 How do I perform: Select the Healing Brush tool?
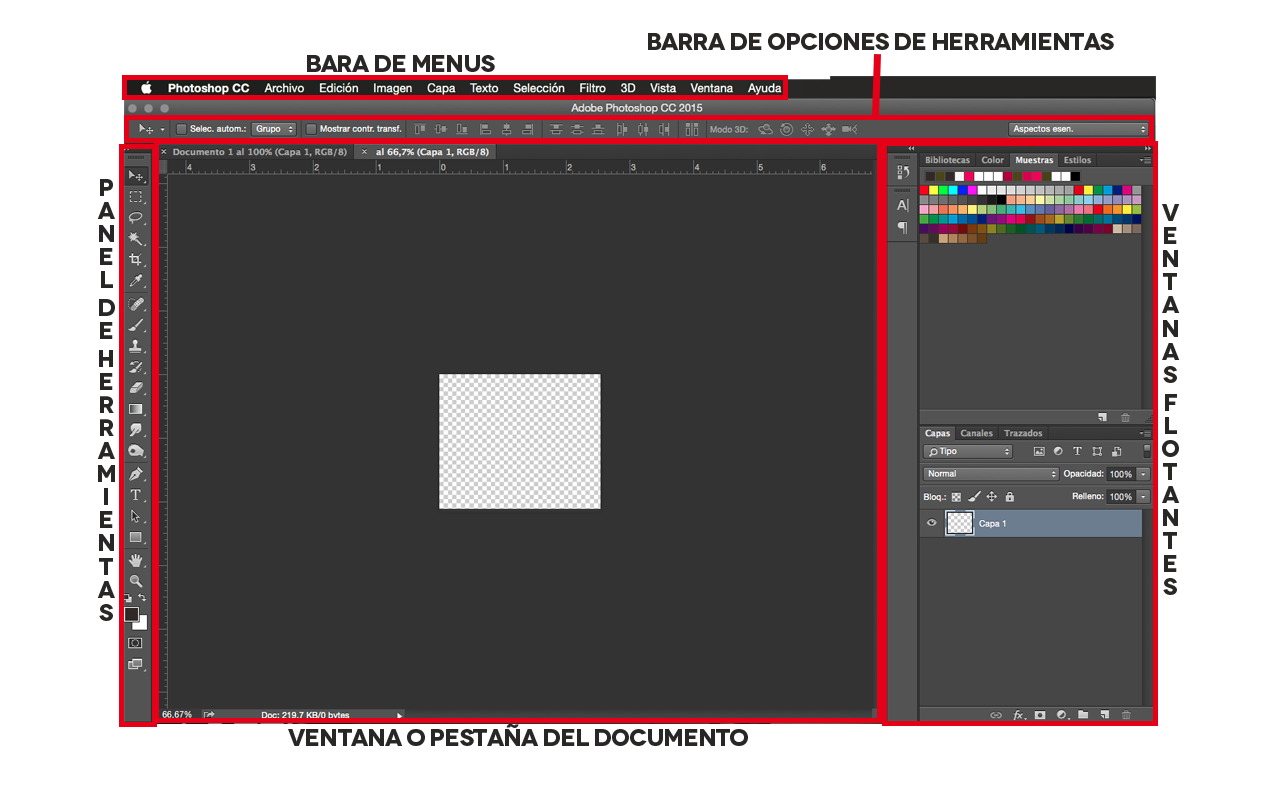click(x=136, y=304)
